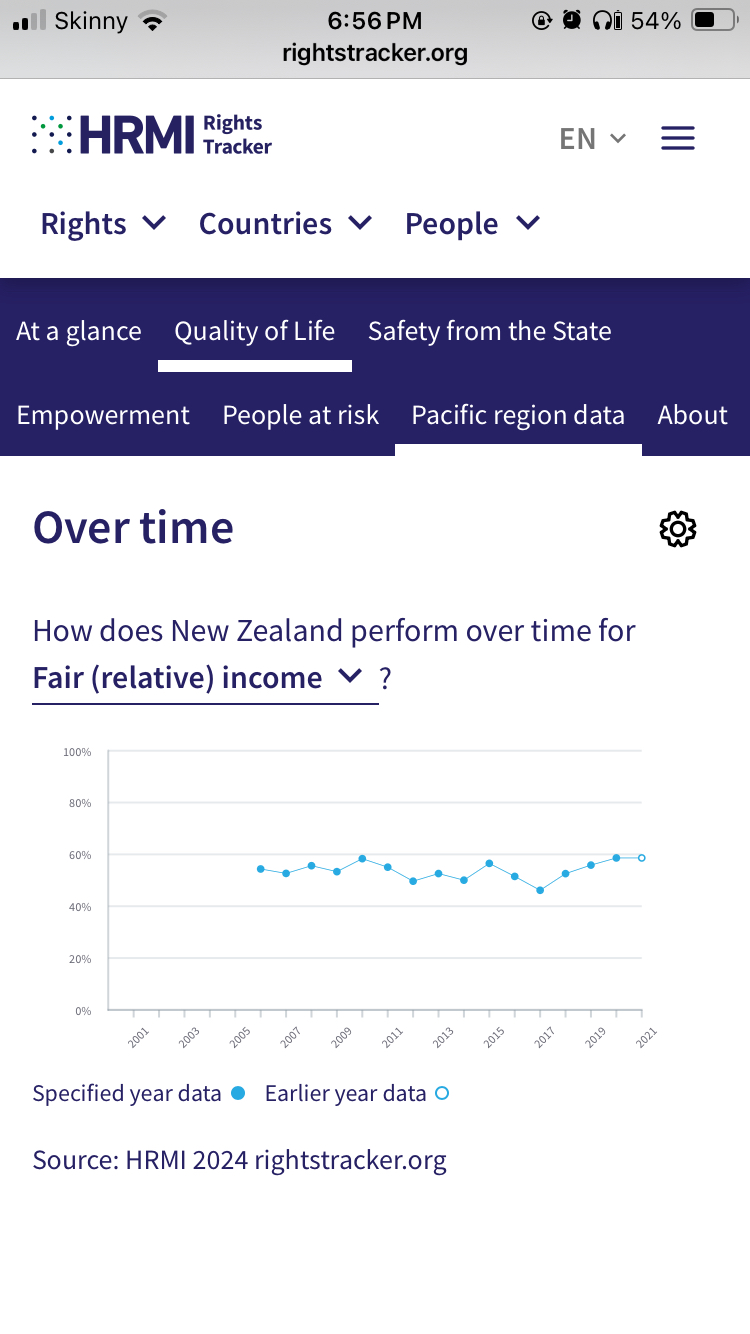This screenshot has width=750, height=1334.
Task: Click the HRMI Rights Tracker logo
Action: click(x=152, y=135)
